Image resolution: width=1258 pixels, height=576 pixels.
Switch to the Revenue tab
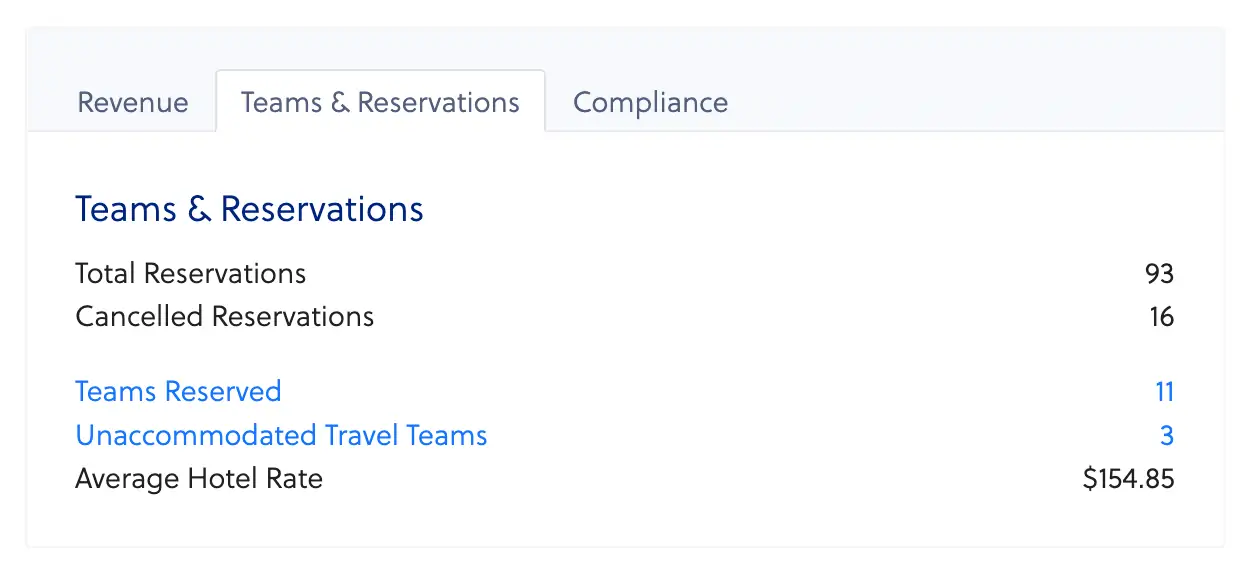133,102
